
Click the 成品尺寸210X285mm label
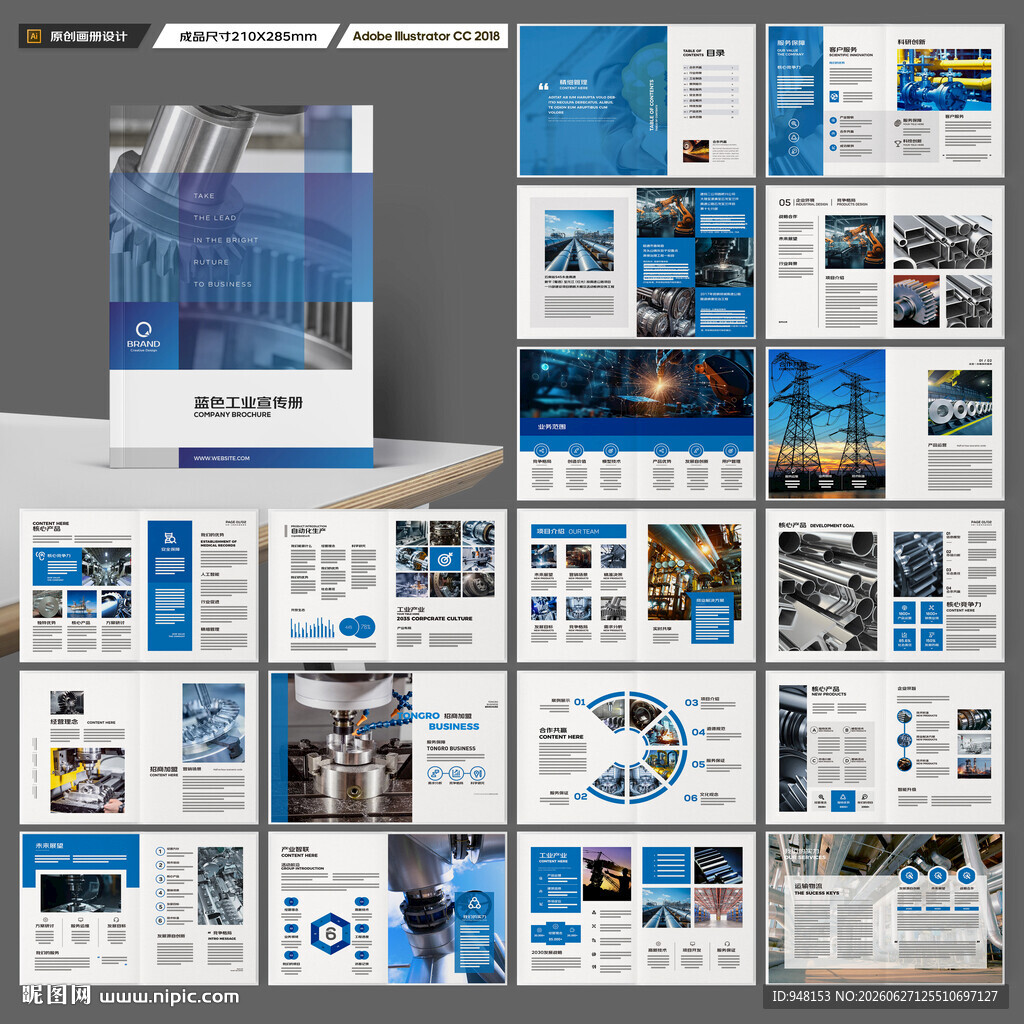(248, 37)
